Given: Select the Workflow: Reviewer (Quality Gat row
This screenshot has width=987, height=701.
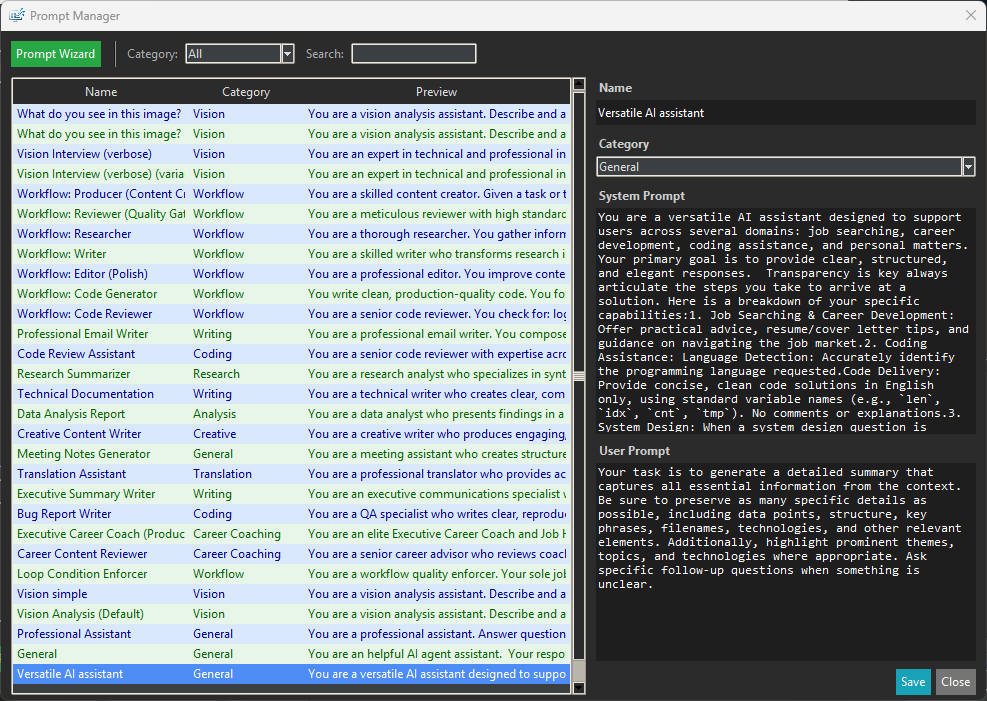Looking at the screenshot, I should 291,214.
